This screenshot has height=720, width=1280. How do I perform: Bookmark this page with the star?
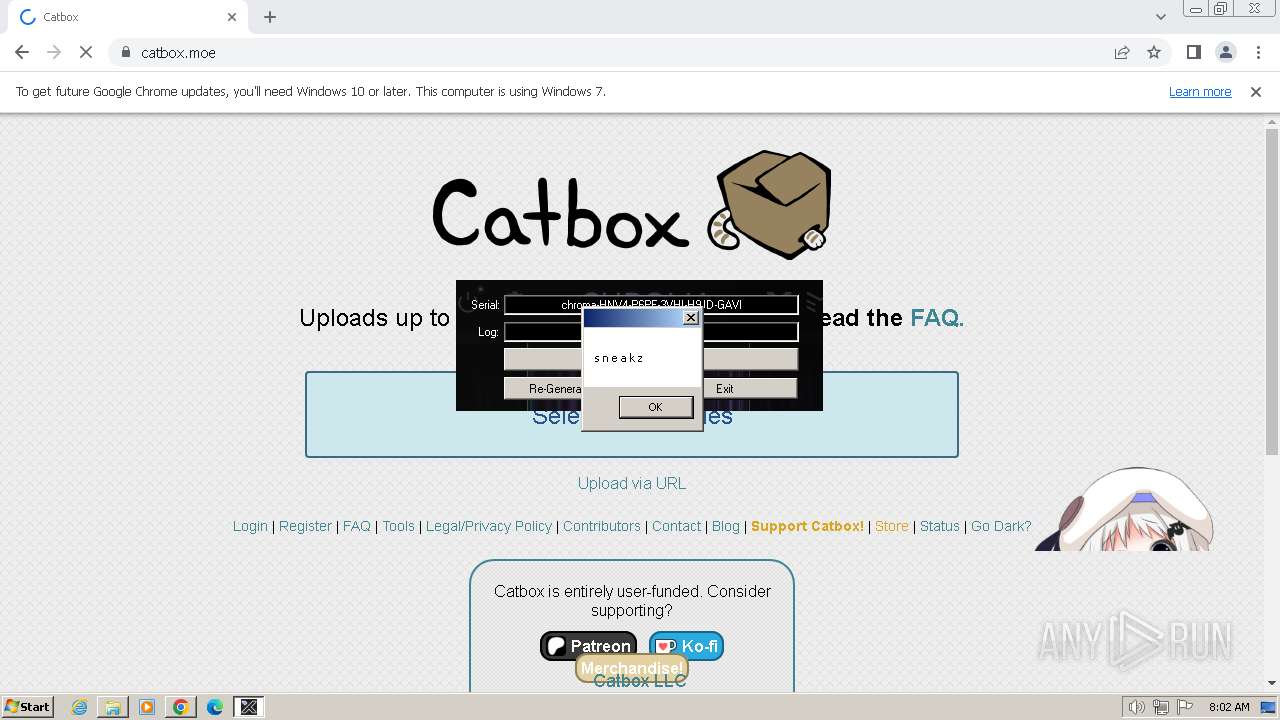pos(1154,52)
